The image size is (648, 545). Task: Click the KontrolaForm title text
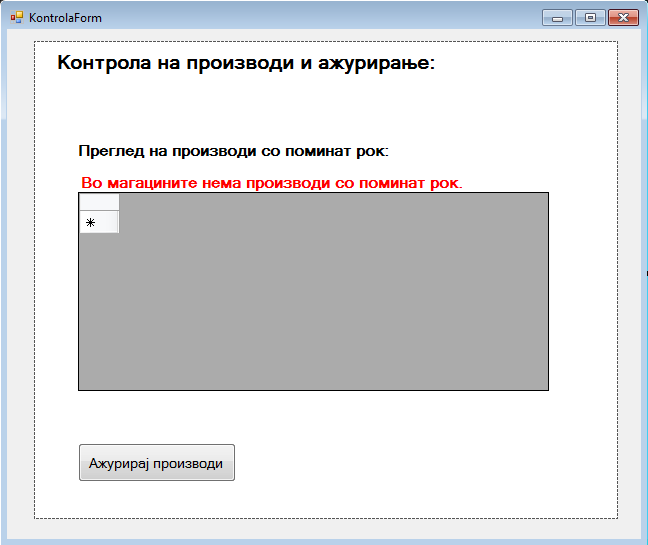coord(65,18)
